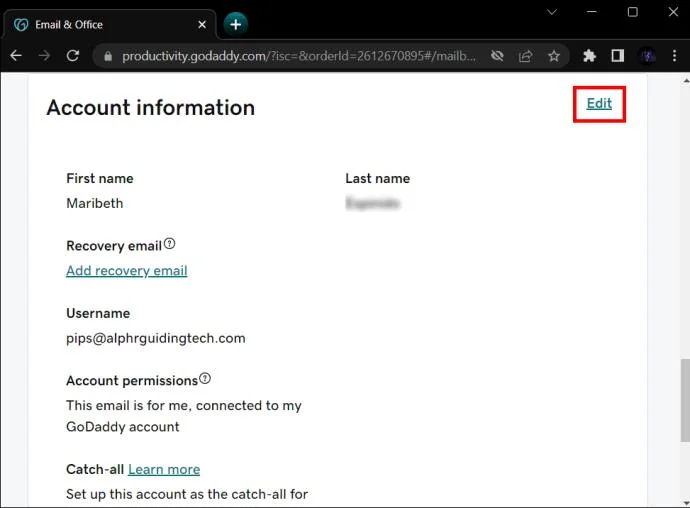Click the vertical scrollbar thumb
This screenshot has height=508, width=690.
tap(685, 400)
